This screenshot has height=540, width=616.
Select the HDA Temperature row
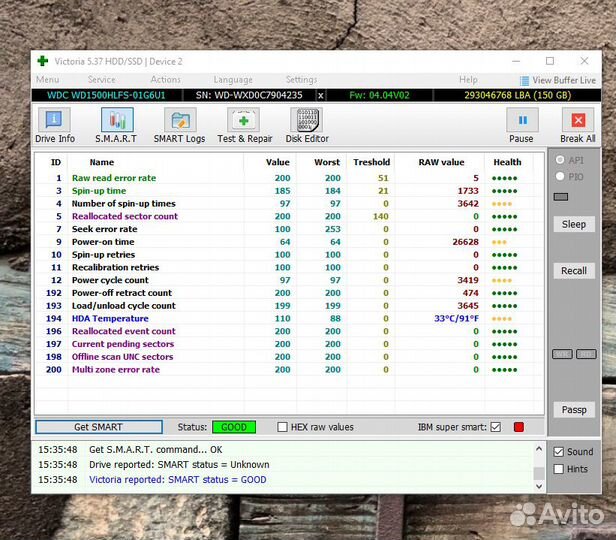[290, 319]
